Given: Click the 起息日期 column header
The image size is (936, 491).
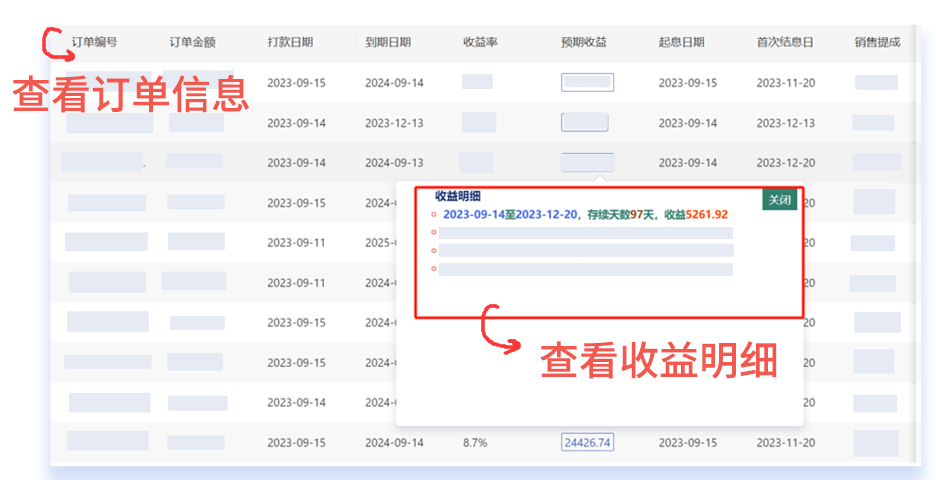Looking at the screenshot, I should pyautogui.click(x=681, y=43).
